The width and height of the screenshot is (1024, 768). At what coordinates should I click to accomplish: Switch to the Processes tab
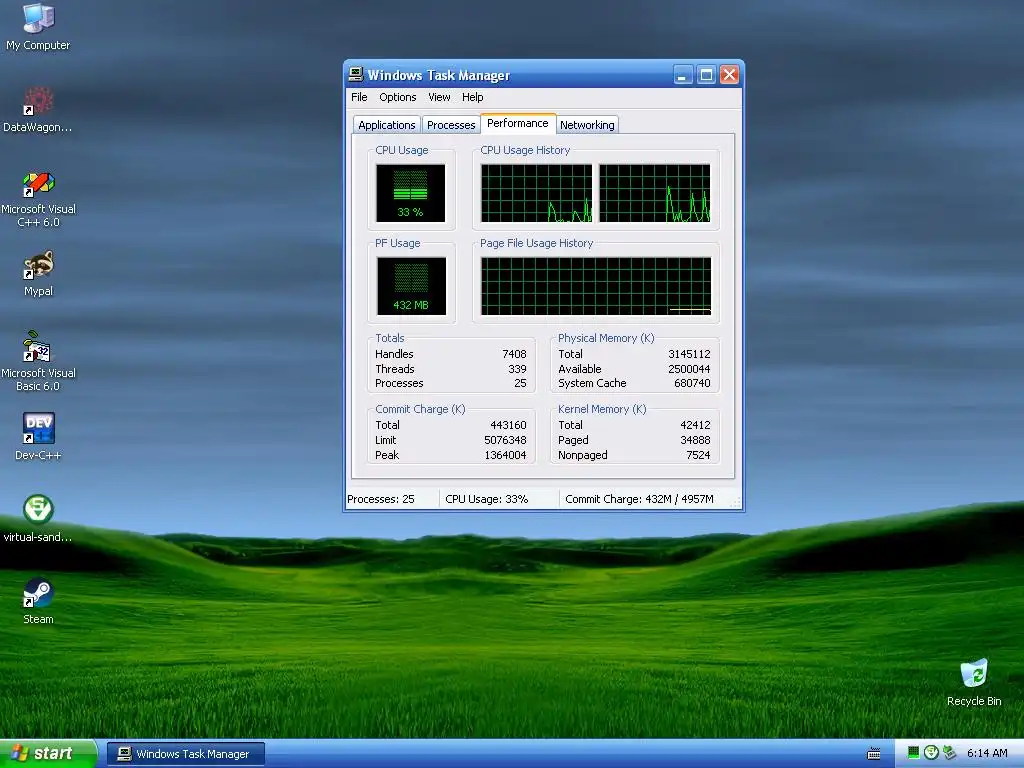[x=451, y=125]
